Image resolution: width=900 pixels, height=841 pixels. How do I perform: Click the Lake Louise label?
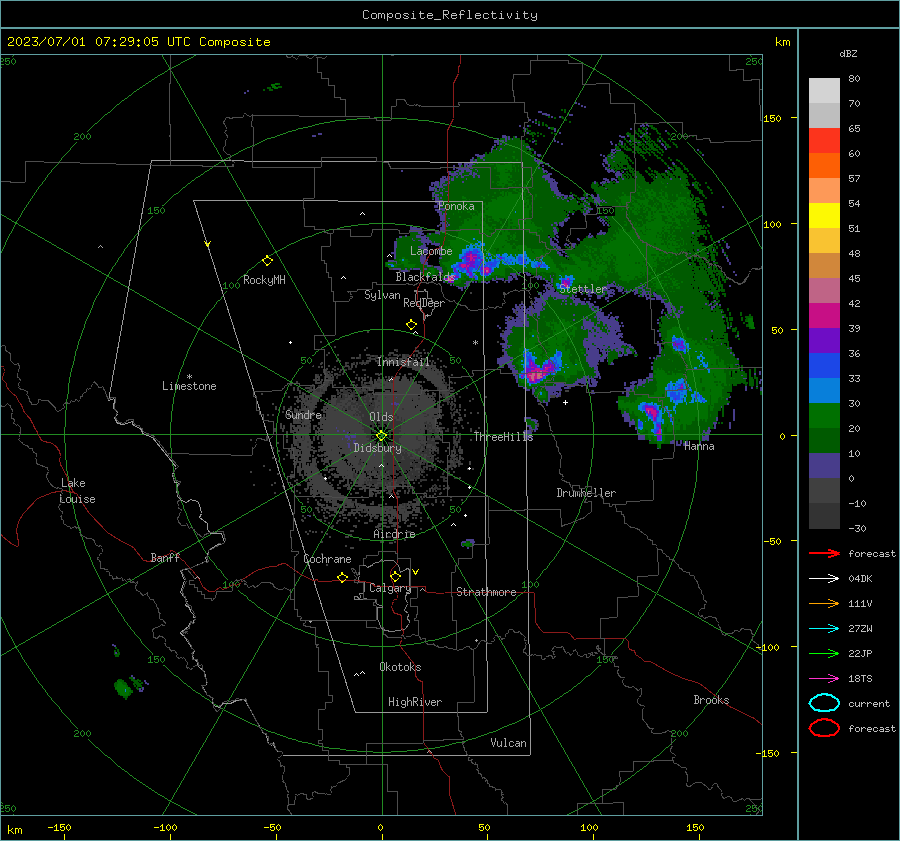pyautogui.click(x=77, y=491)
